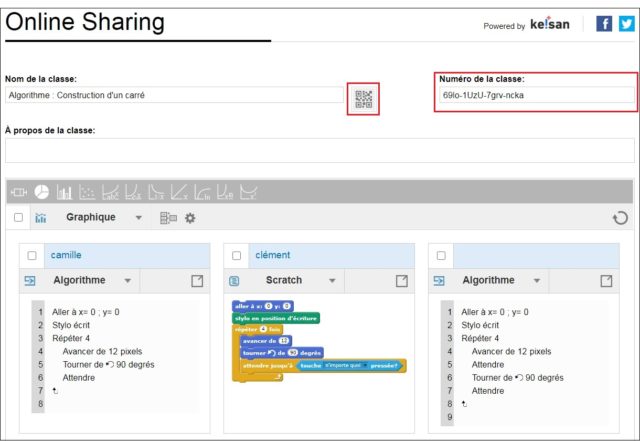
Task: Click the Numéro de la classe field
Action: [x=536, y=95]
